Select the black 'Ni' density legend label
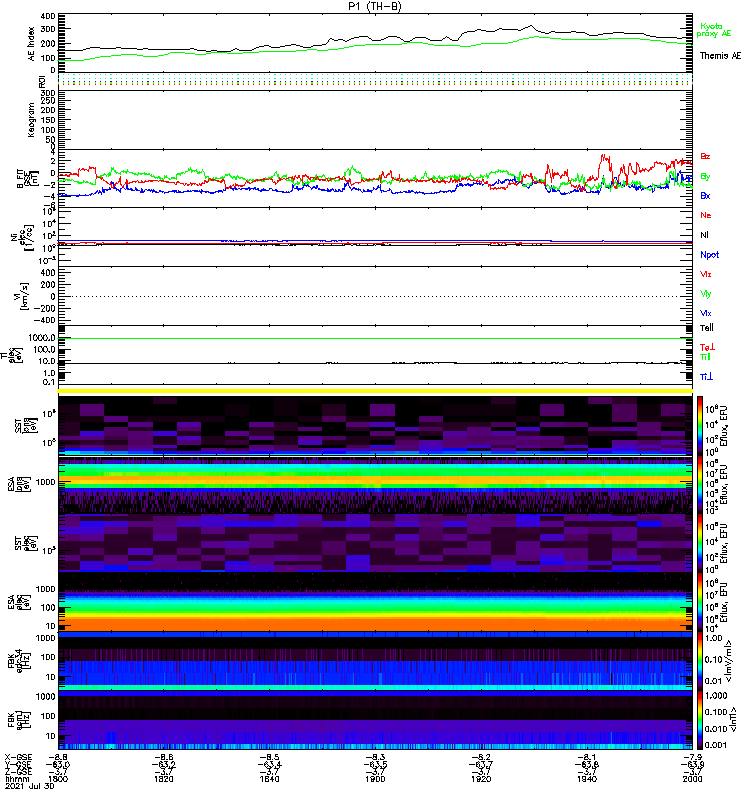The width and height of the screenshot is (750, 800). [x=704, y=235]
